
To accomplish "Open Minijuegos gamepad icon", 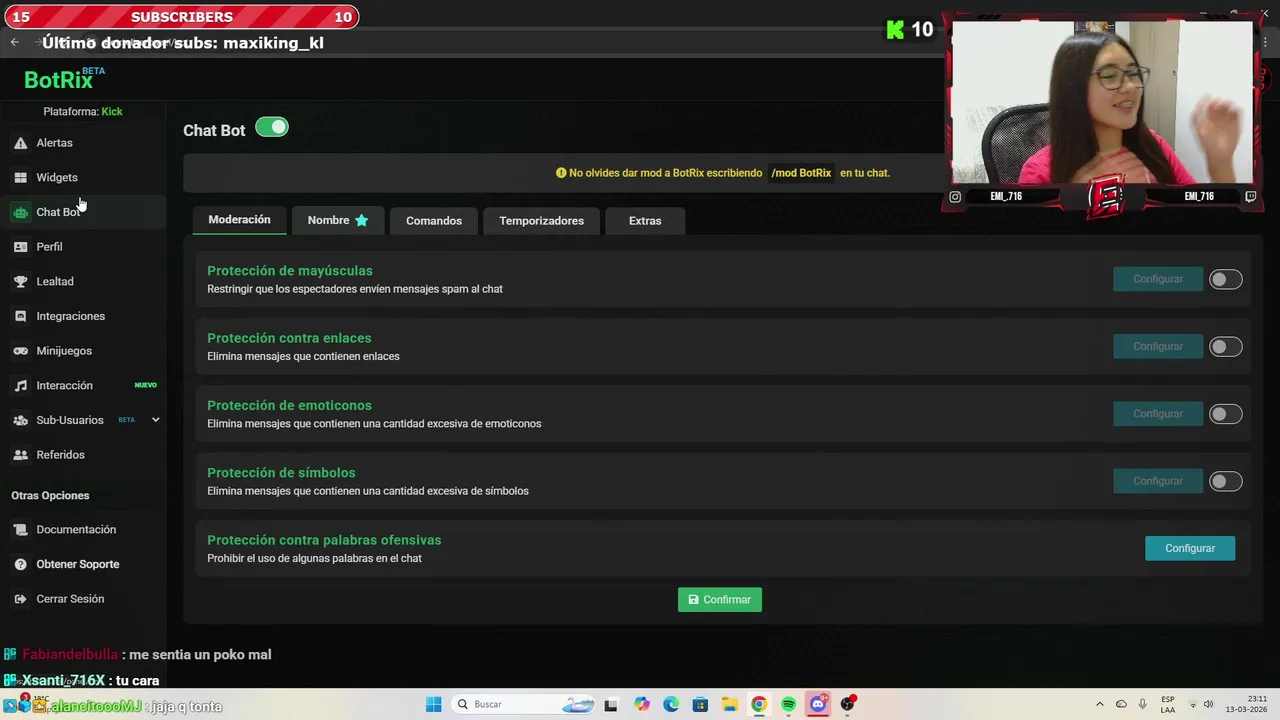I will [20, 351].
